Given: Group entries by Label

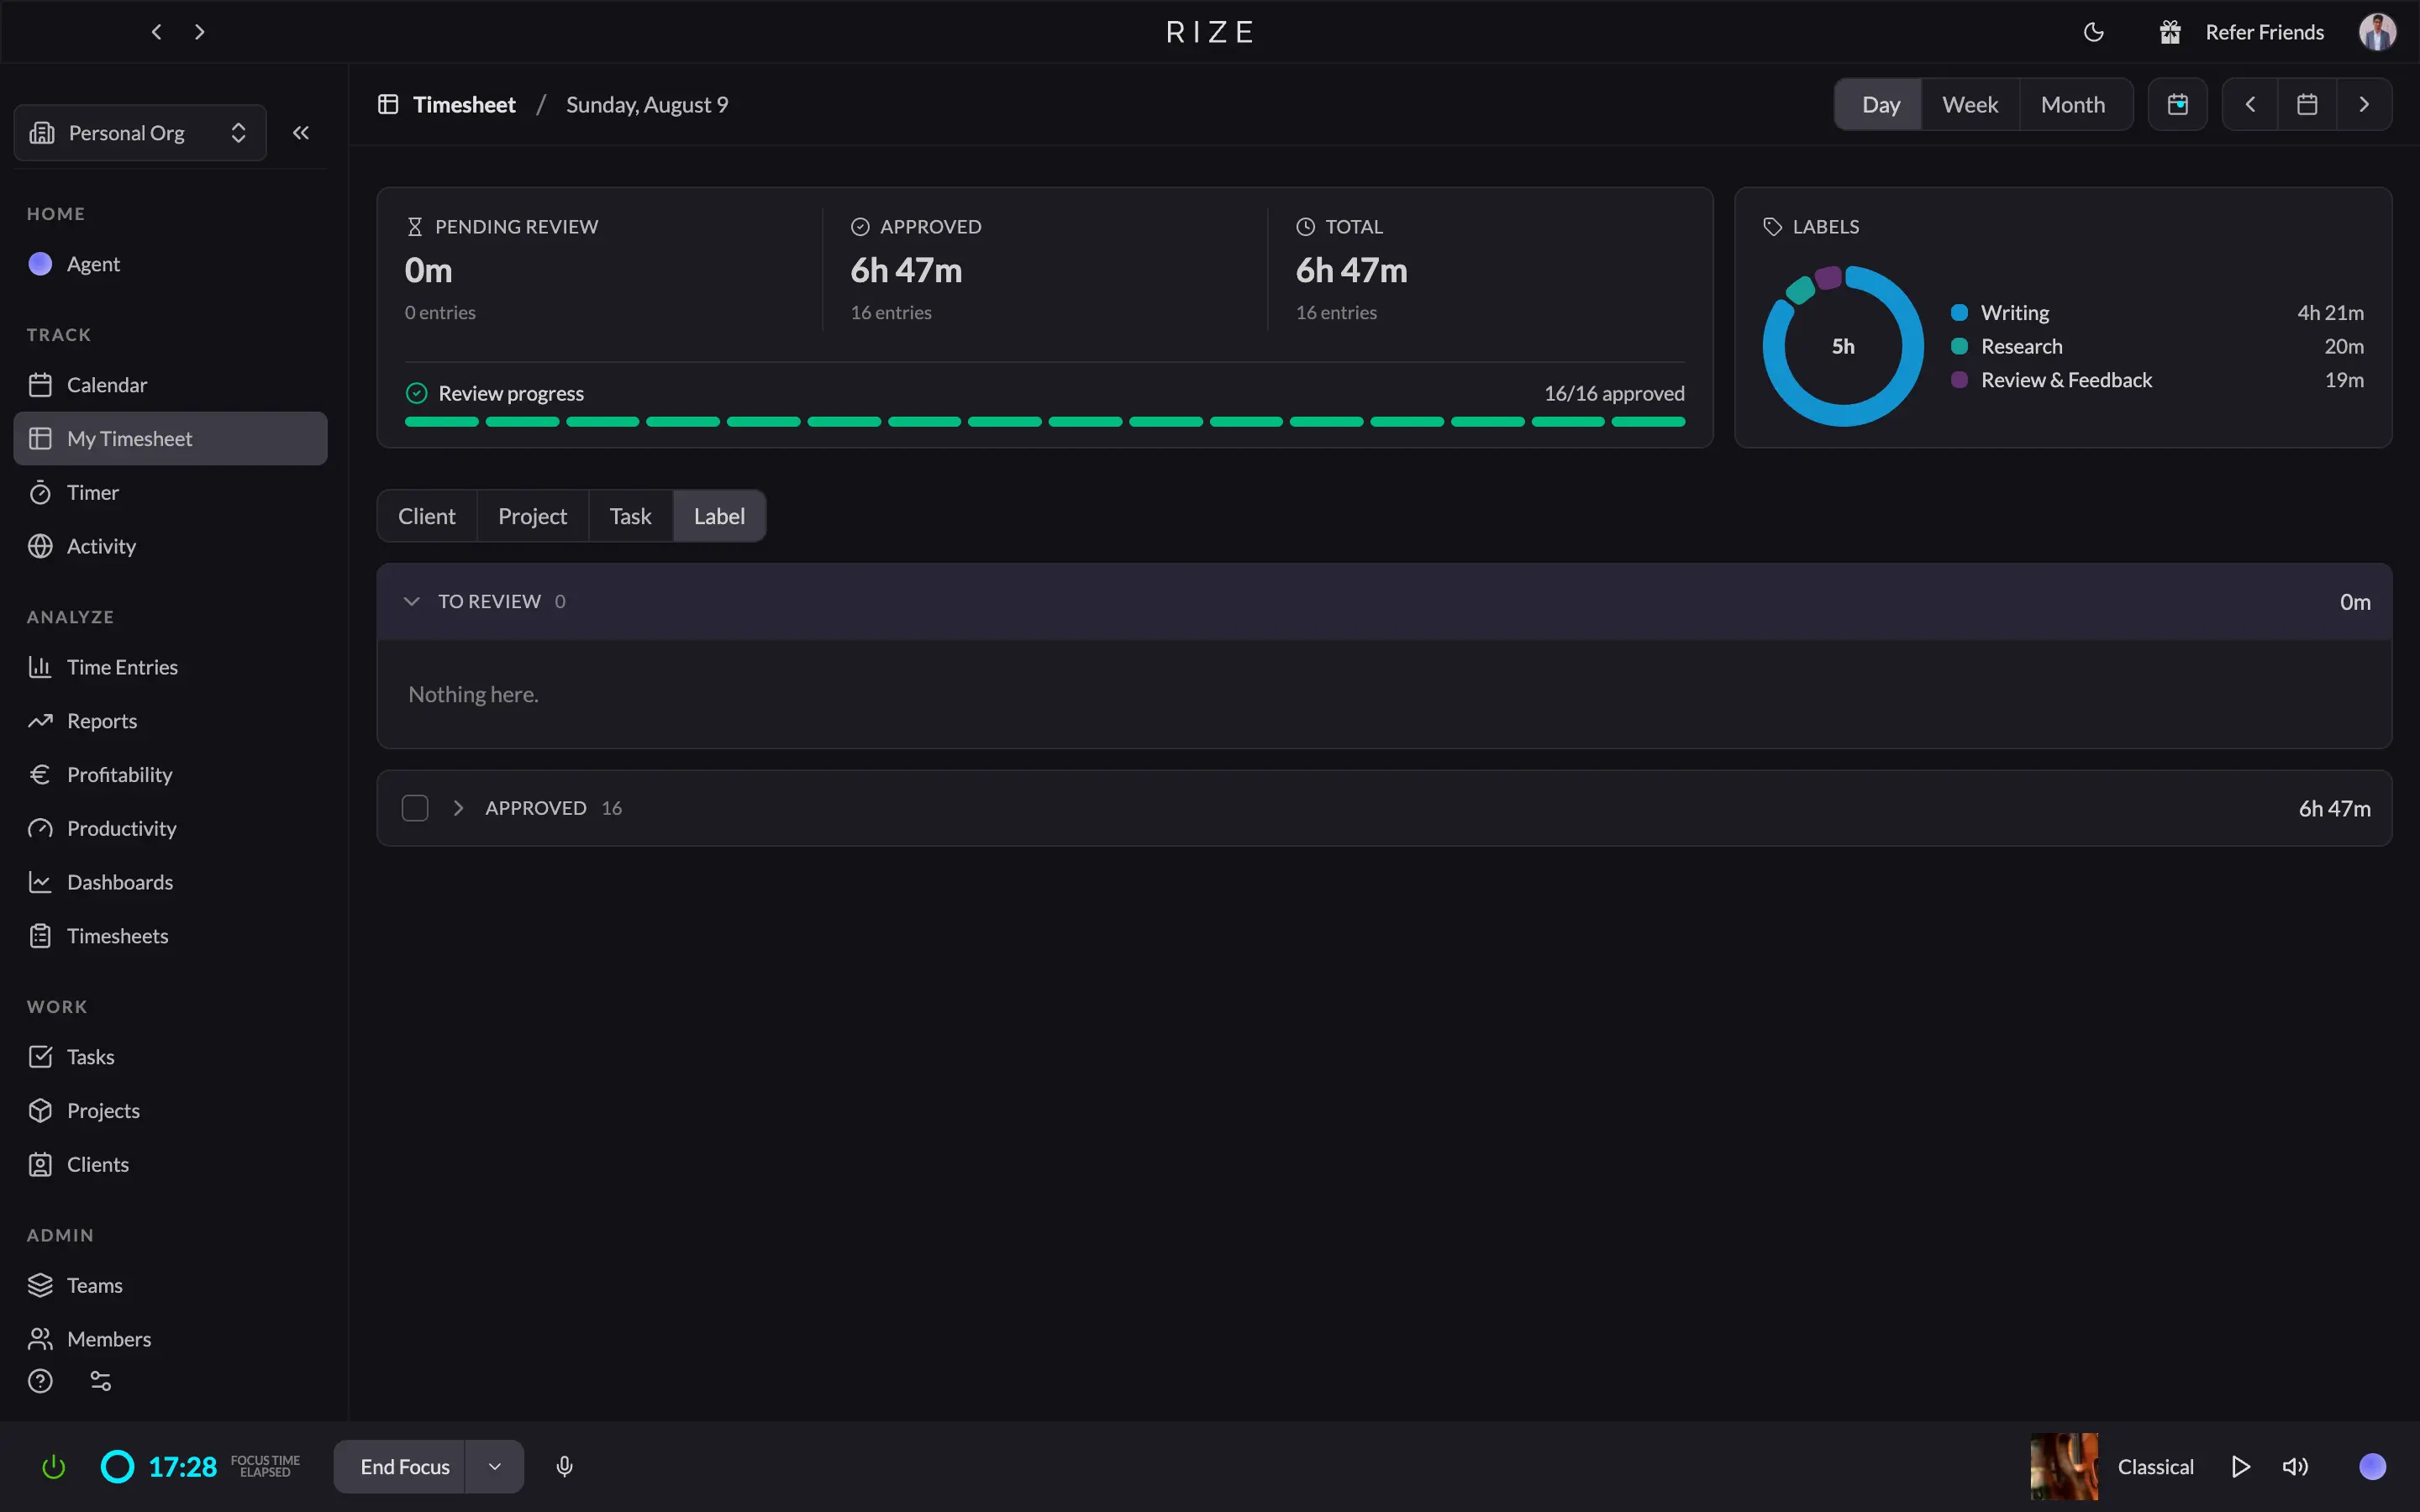Looking at the screenshot, I should (720, 516).
